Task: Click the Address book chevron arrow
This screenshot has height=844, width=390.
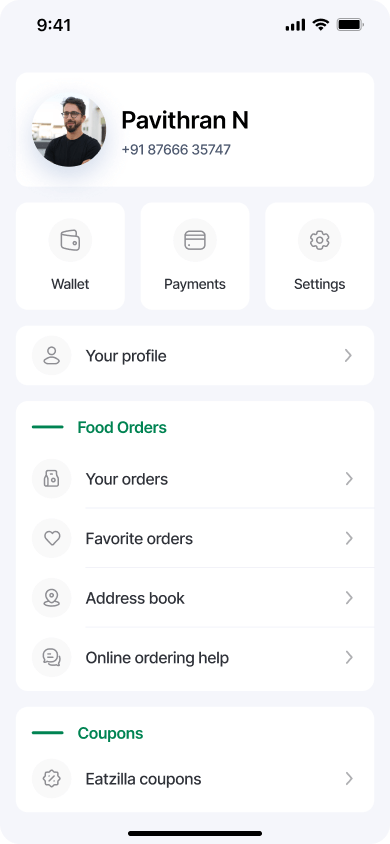Action: click(x=349, y=598)
